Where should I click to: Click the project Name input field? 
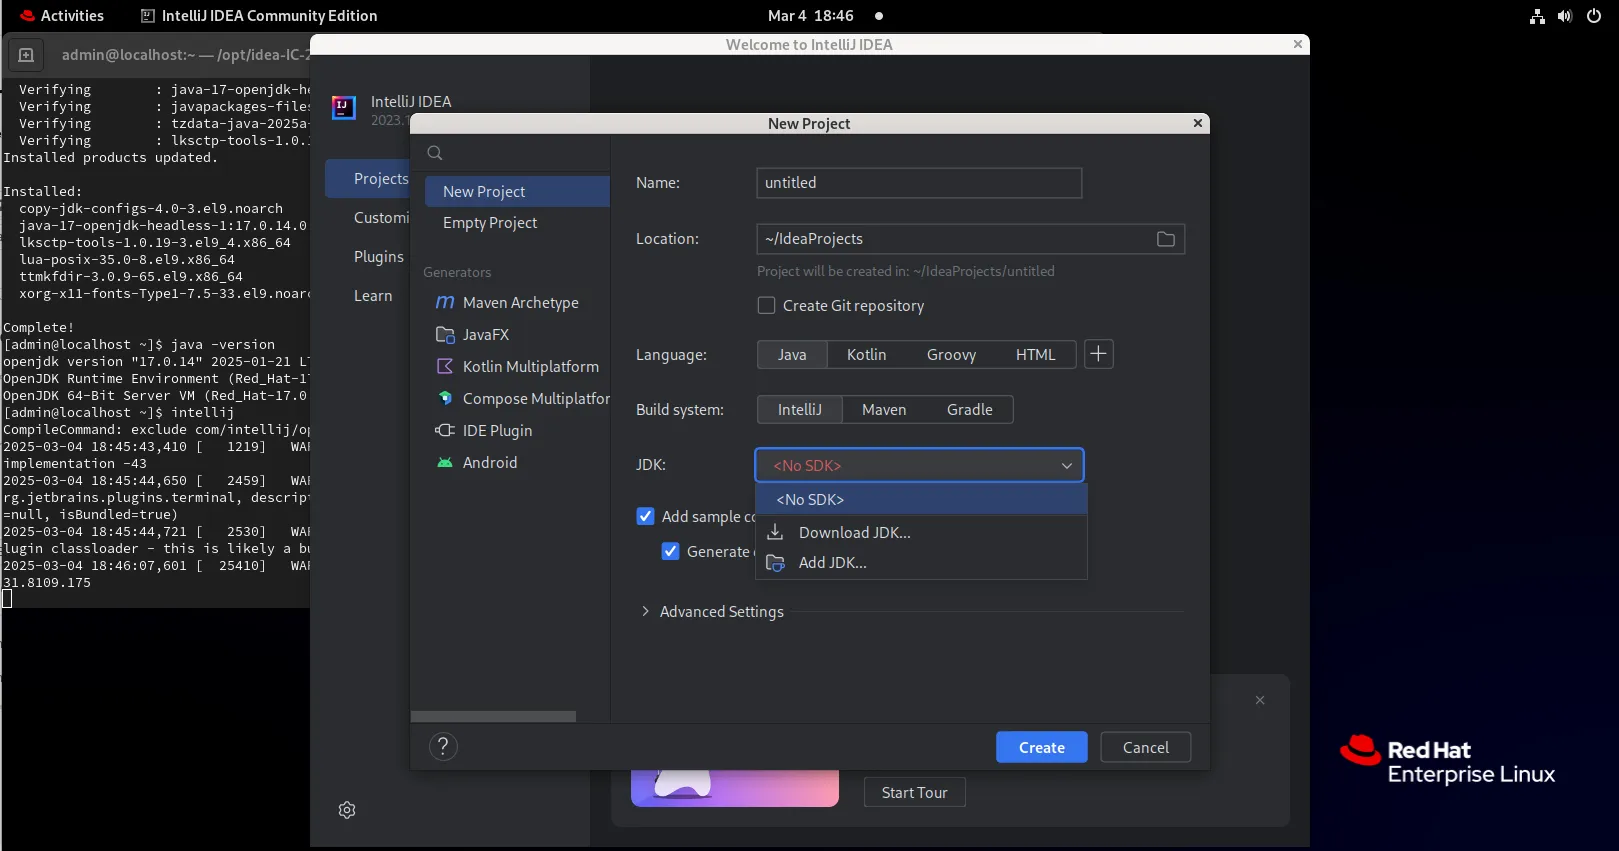tap(919, 183)
